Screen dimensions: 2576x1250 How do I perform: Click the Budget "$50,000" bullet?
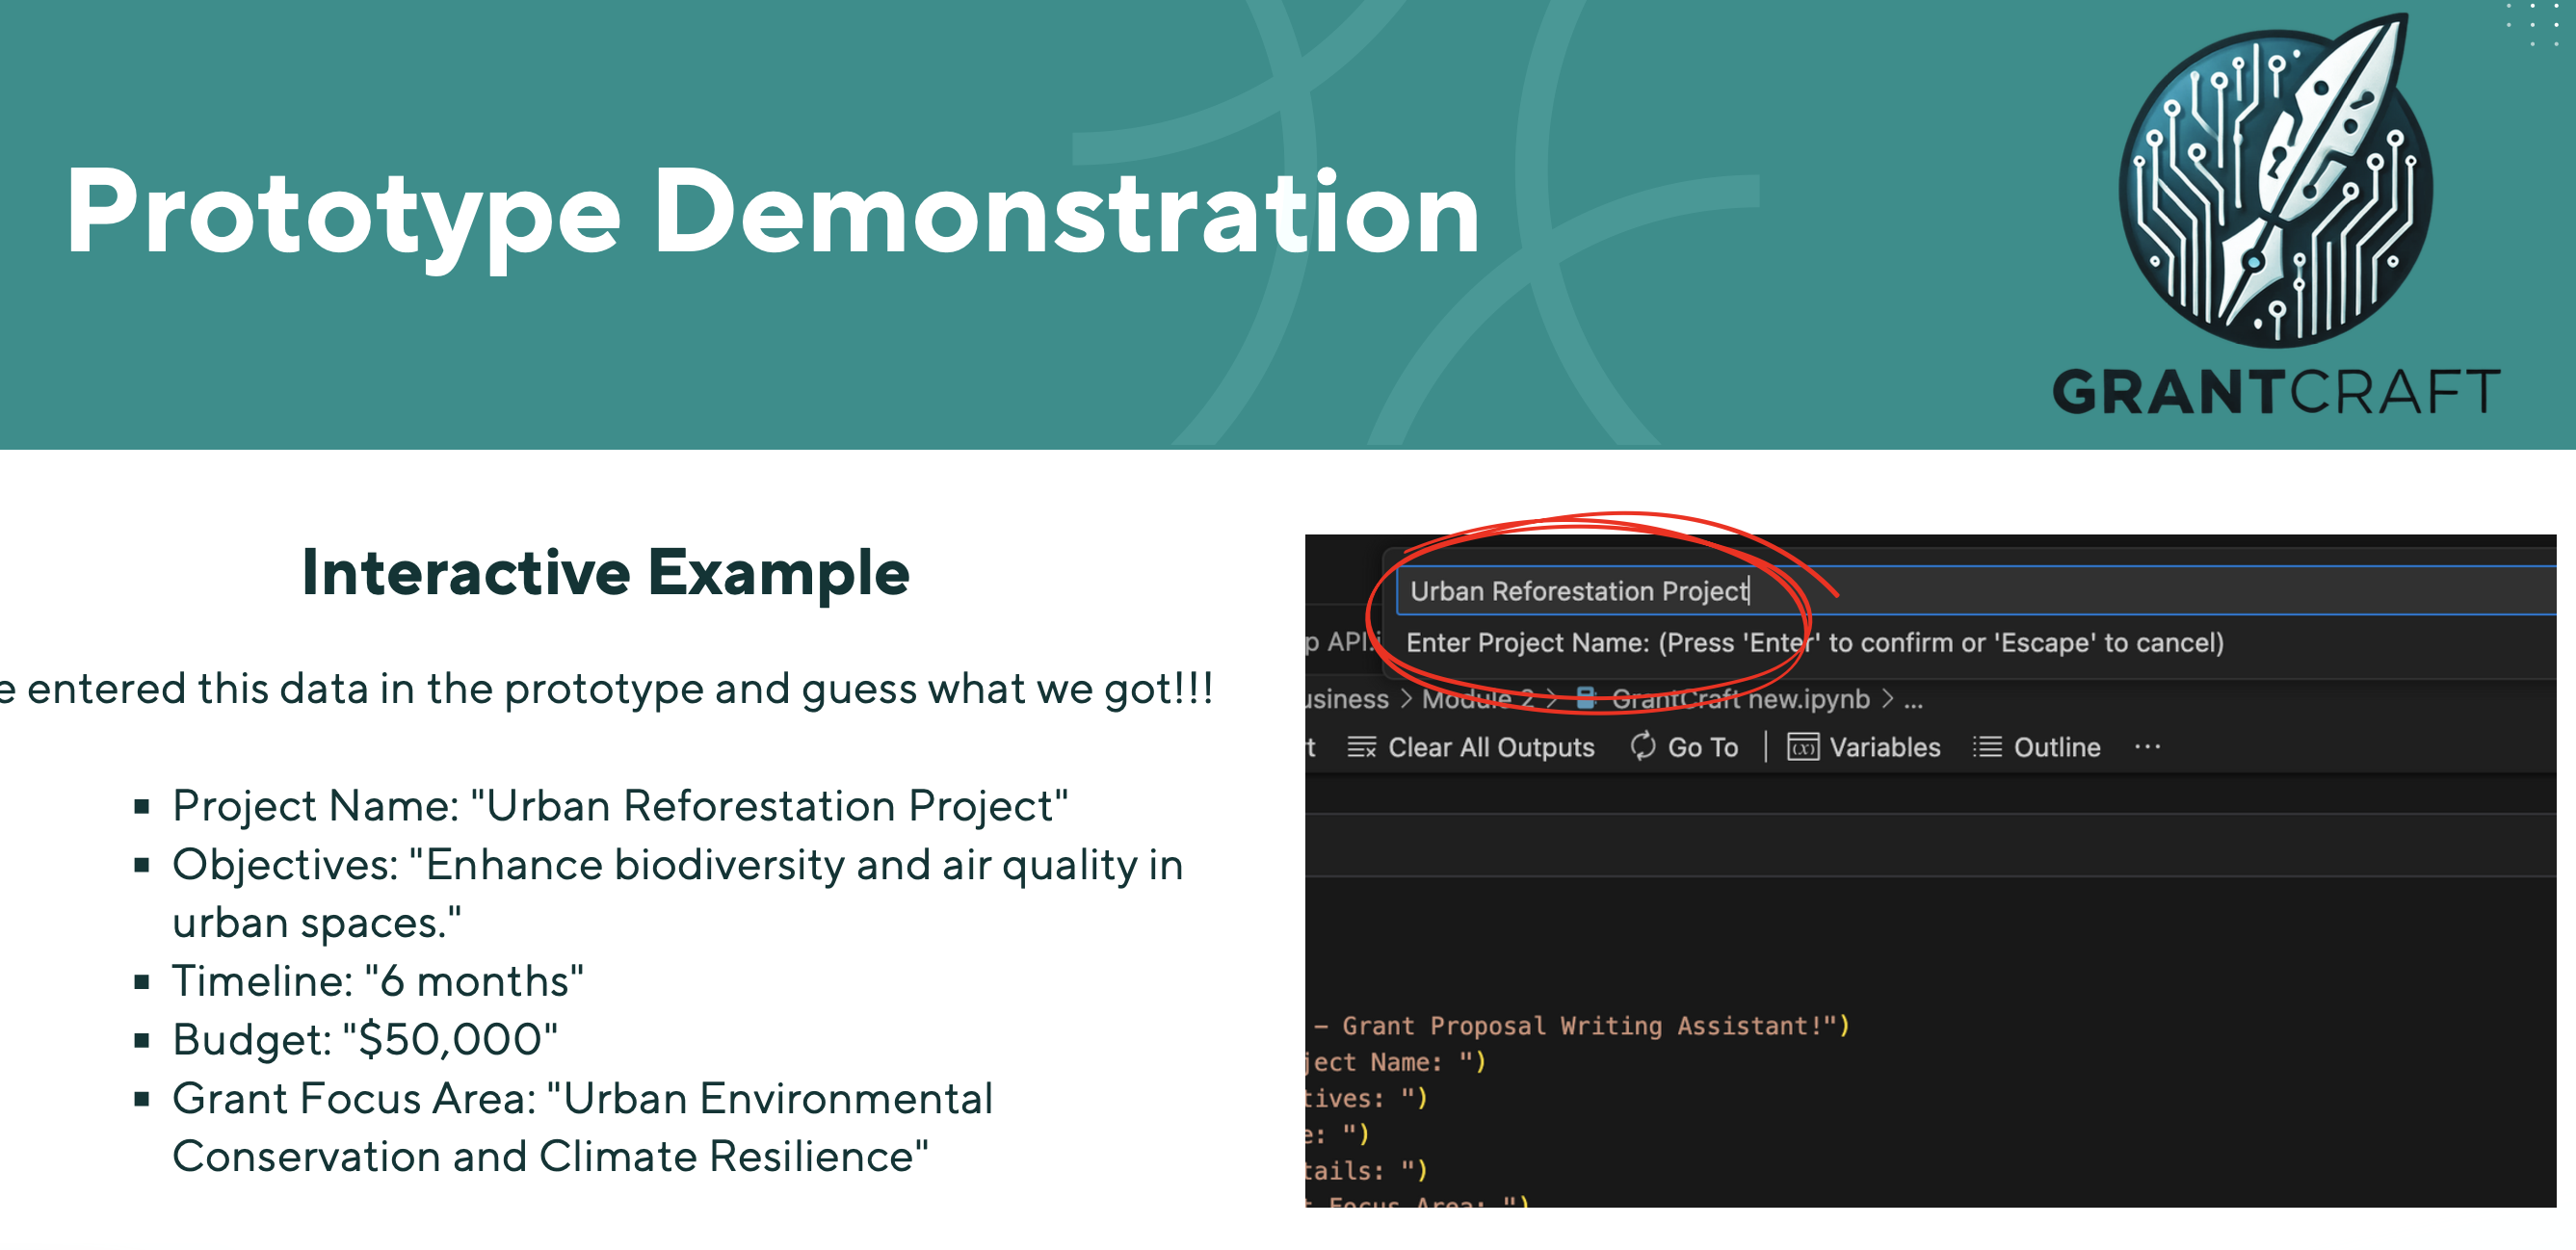point(365,1040)
